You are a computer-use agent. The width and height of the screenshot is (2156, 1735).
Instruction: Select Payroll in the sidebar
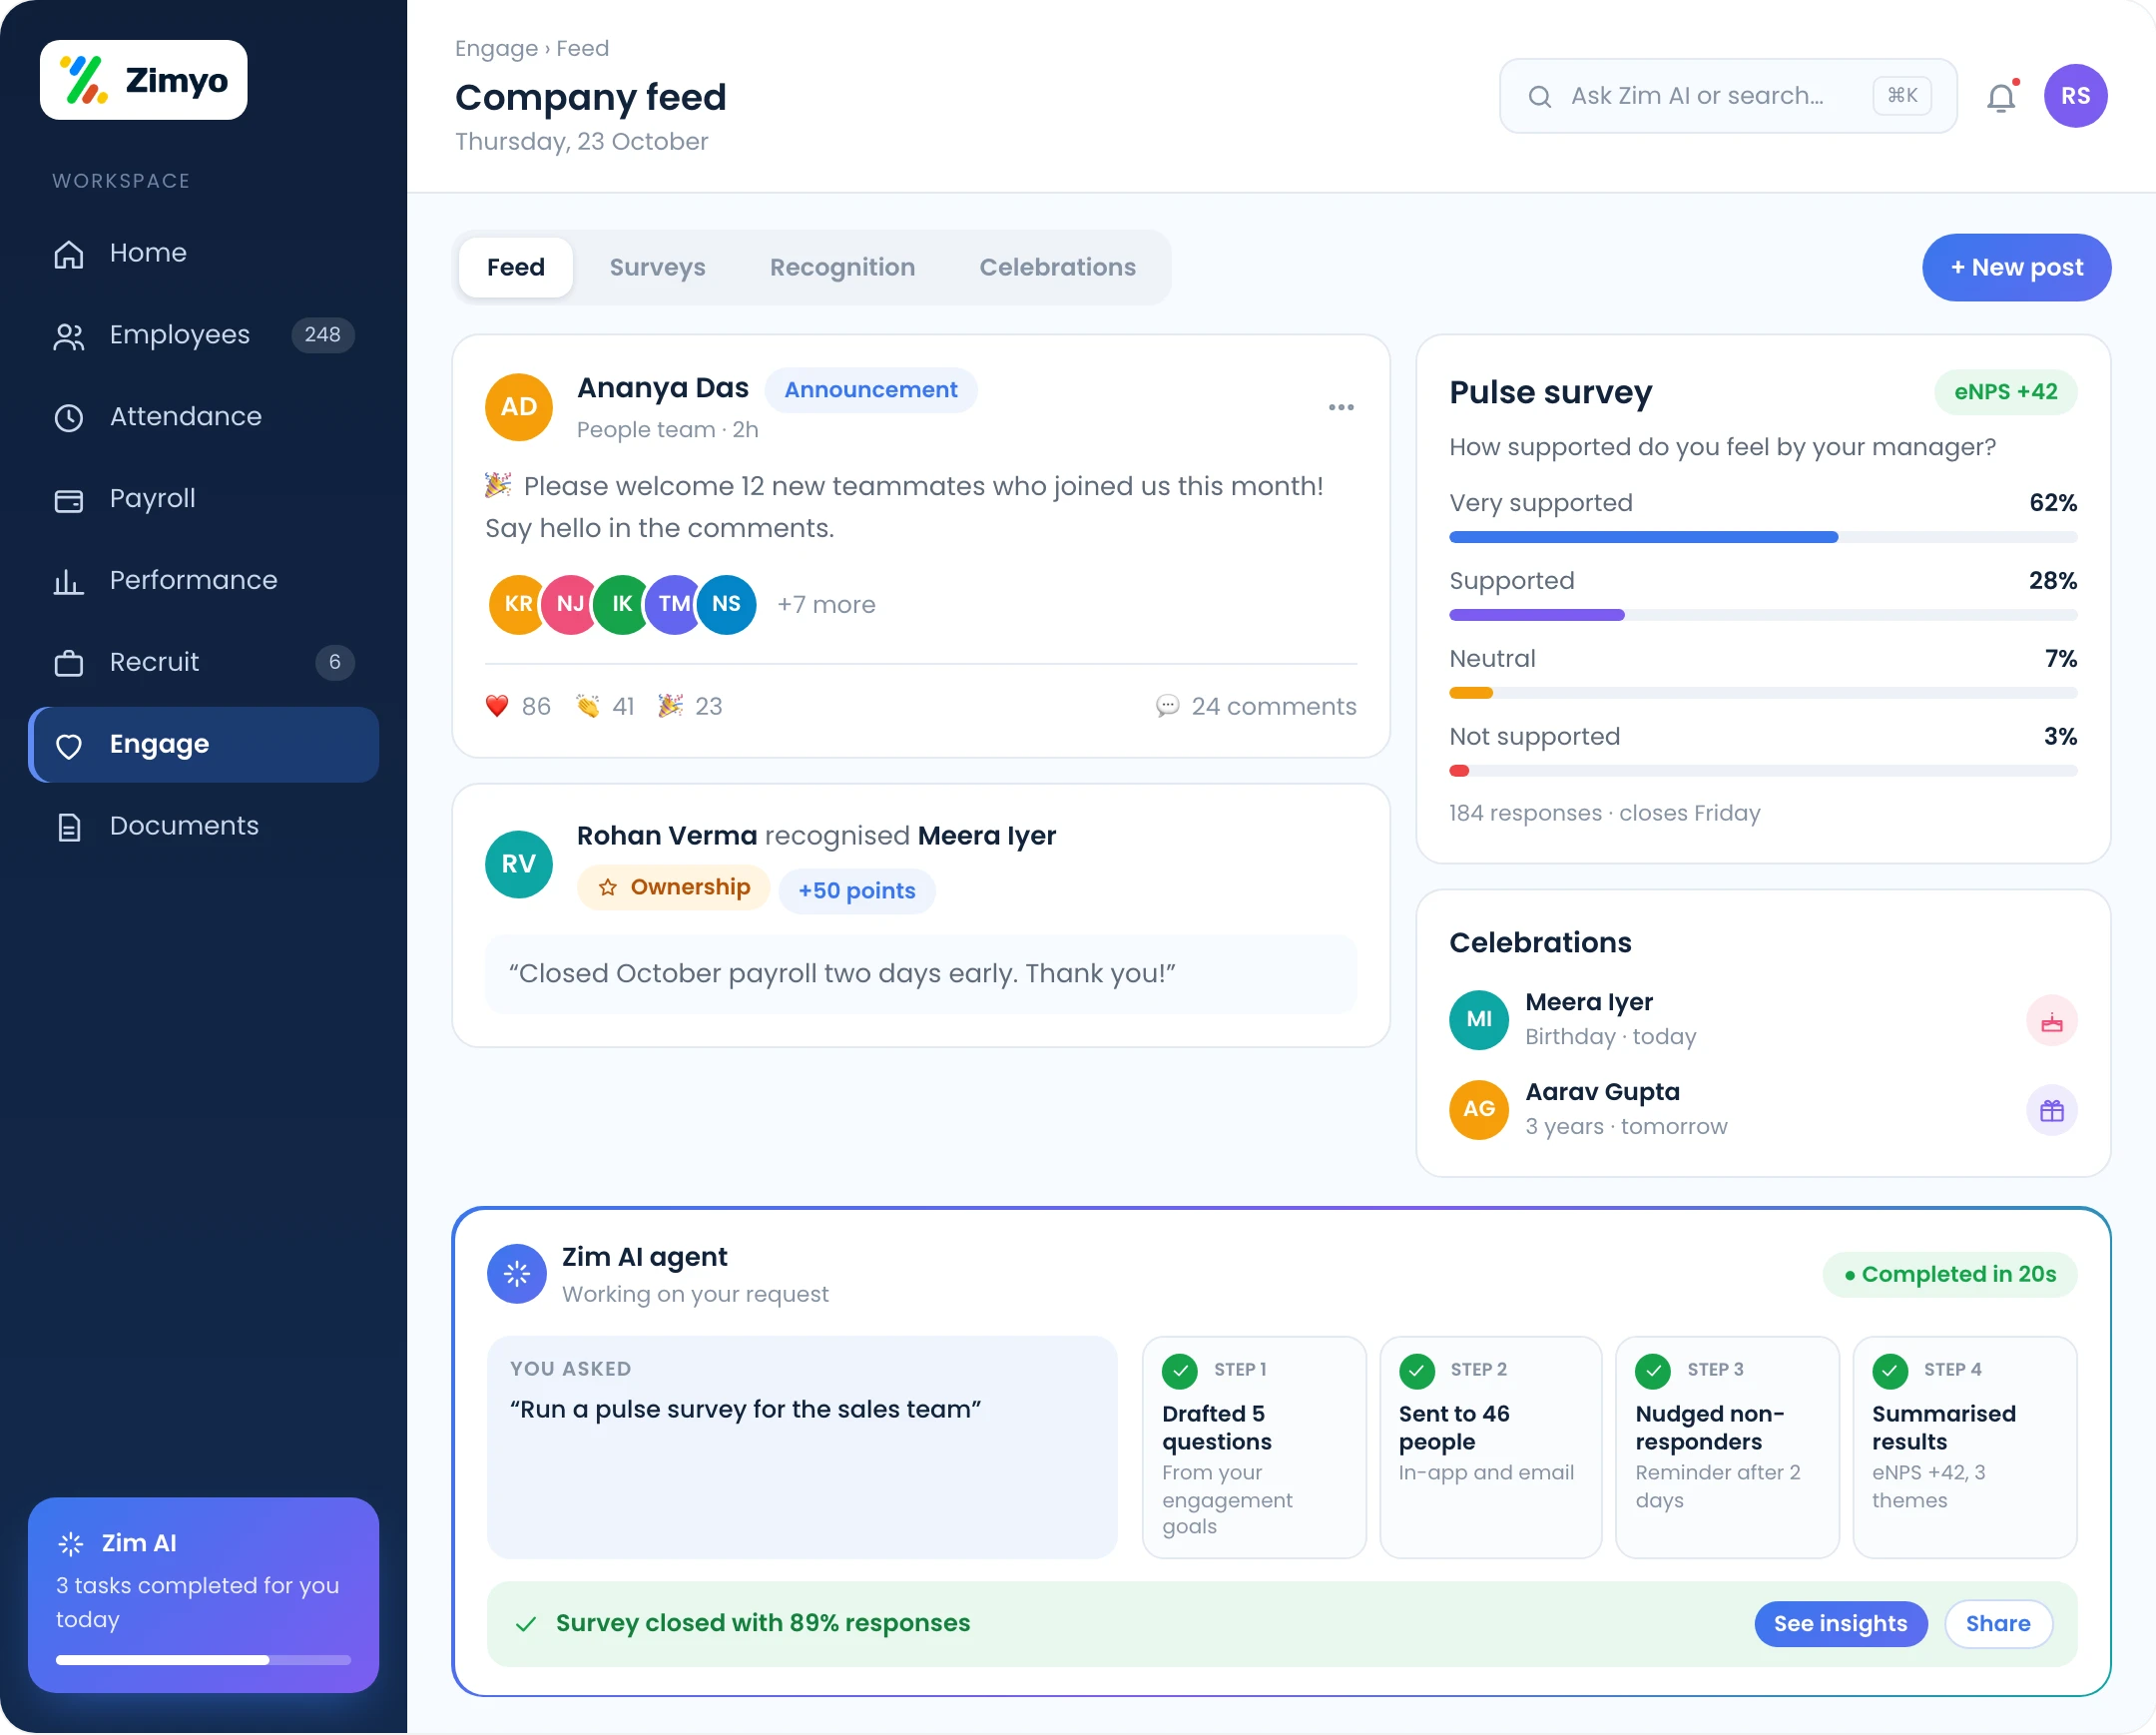tap(203, 499)
